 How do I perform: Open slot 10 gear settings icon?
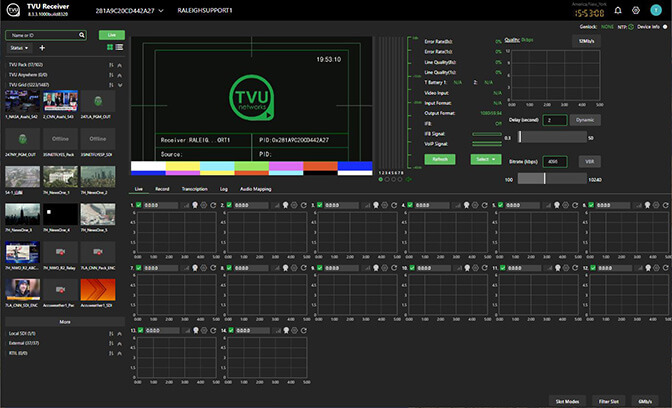475,268
